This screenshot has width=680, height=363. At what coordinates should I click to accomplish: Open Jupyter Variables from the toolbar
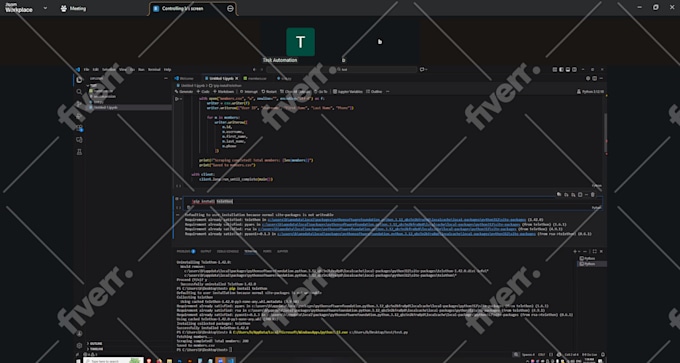click(347, 92)
